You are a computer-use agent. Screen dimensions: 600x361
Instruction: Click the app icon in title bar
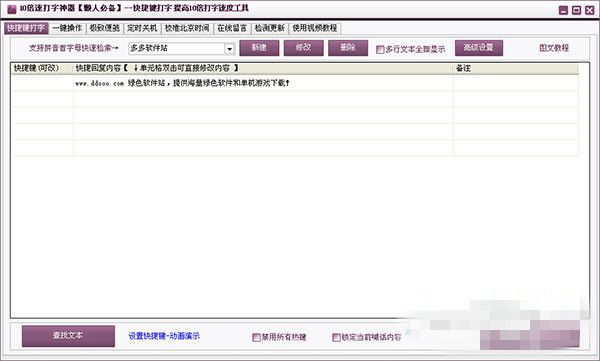pyautogui.click(x=11, y=8)
